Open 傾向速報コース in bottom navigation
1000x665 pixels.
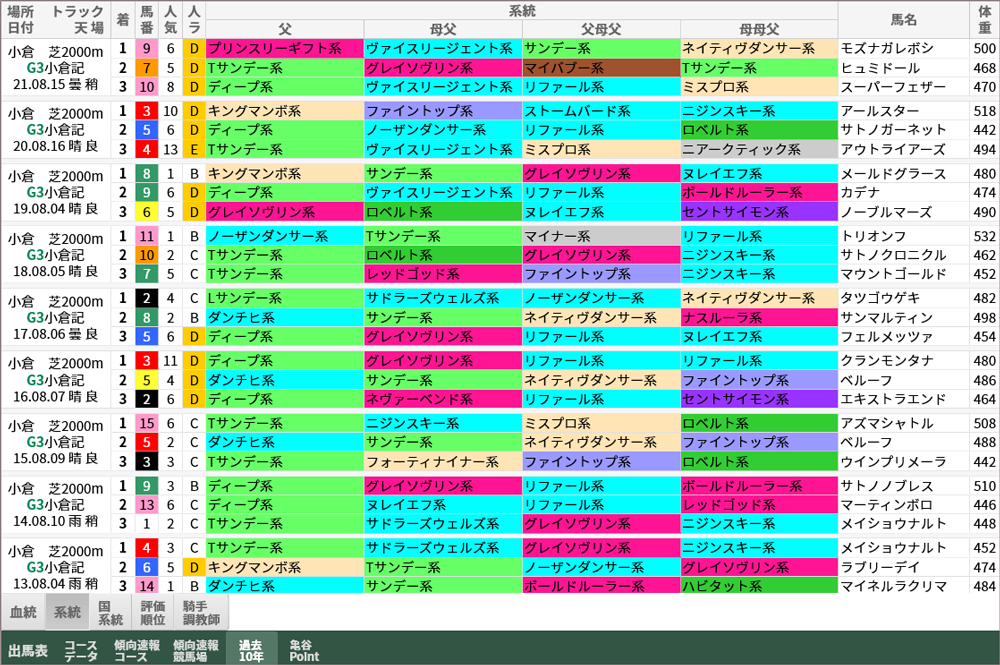click(136, 650)
